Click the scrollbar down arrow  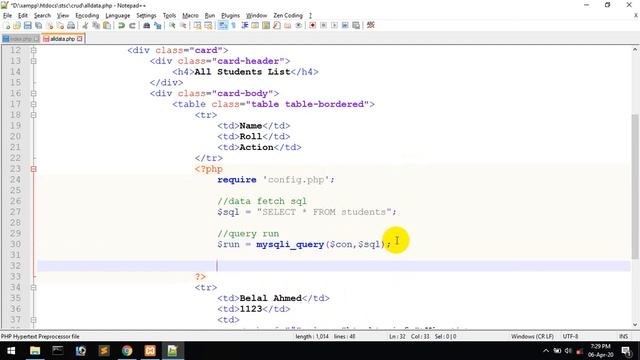635,325
